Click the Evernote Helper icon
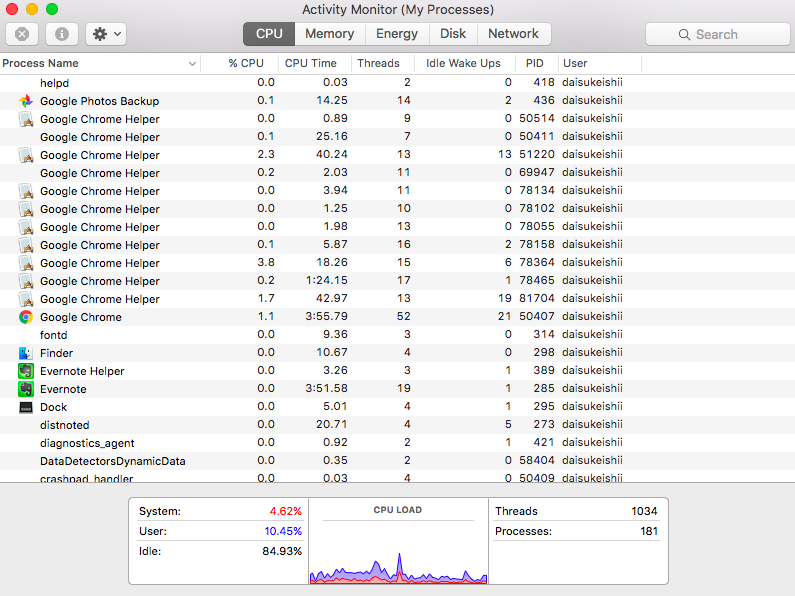This screenshot has height=596, width=795. (26, 371)
